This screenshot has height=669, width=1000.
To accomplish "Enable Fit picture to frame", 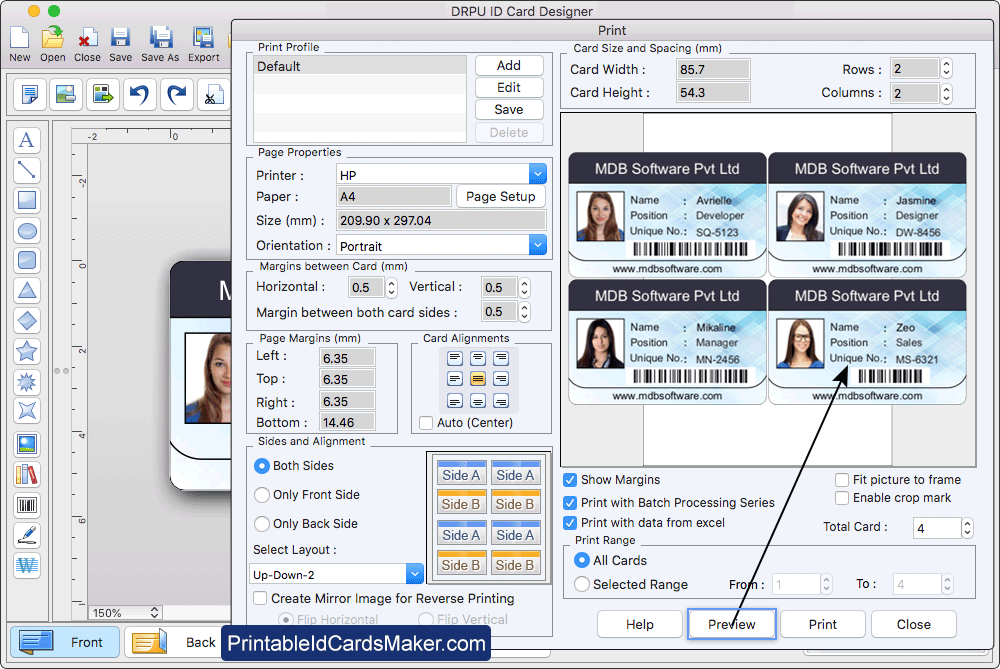I will 842,480.
